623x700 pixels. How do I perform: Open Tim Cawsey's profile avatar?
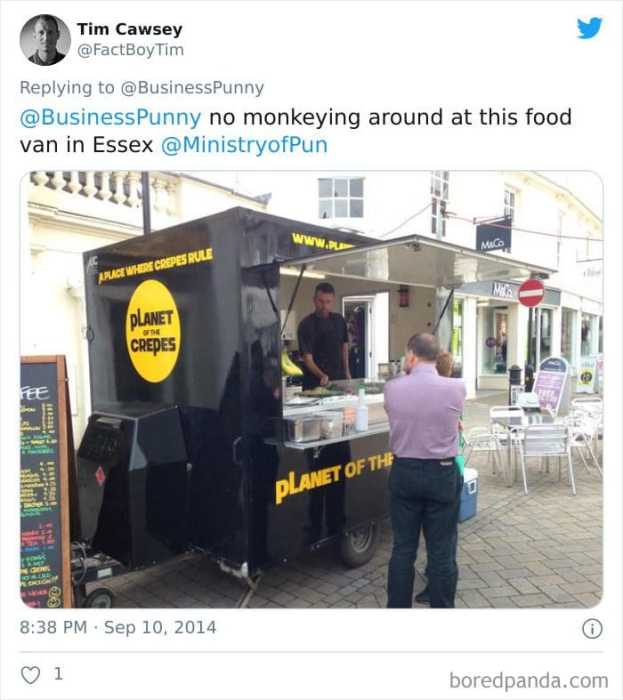point(45,40)
